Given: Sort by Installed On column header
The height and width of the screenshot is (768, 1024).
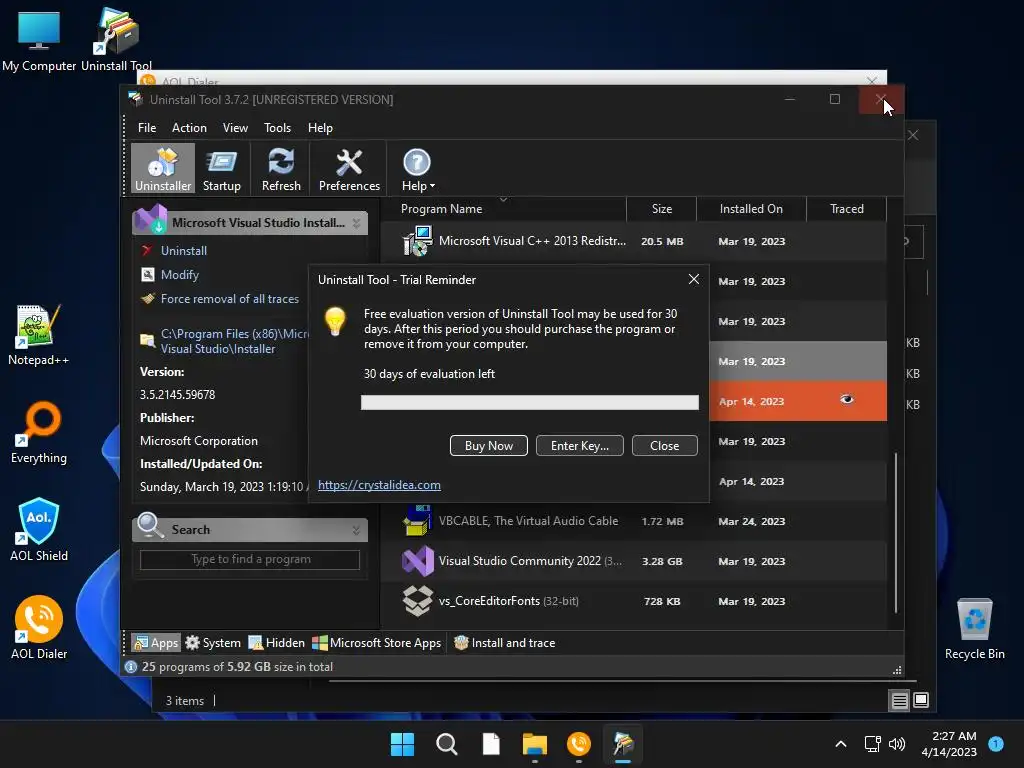Looking at the screenshot, I should 751,209.
